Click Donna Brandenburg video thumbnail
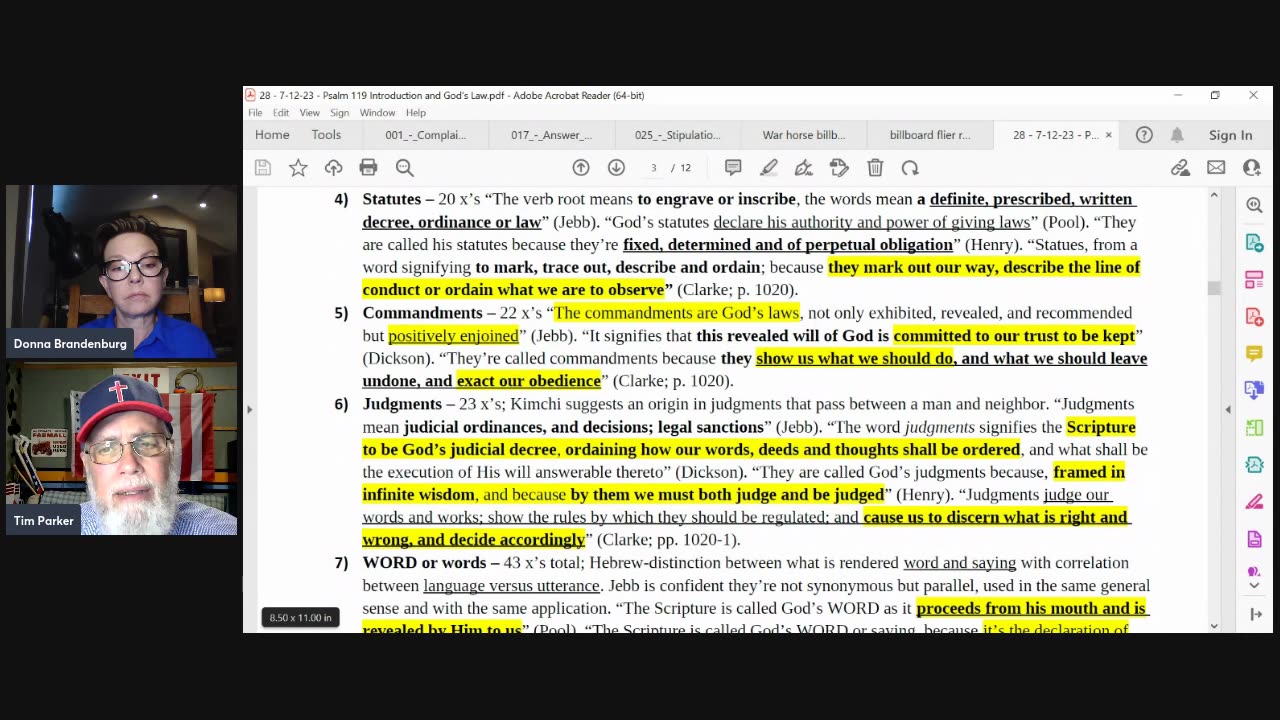This screenshot has width=1280, height=720. point(121,271)
